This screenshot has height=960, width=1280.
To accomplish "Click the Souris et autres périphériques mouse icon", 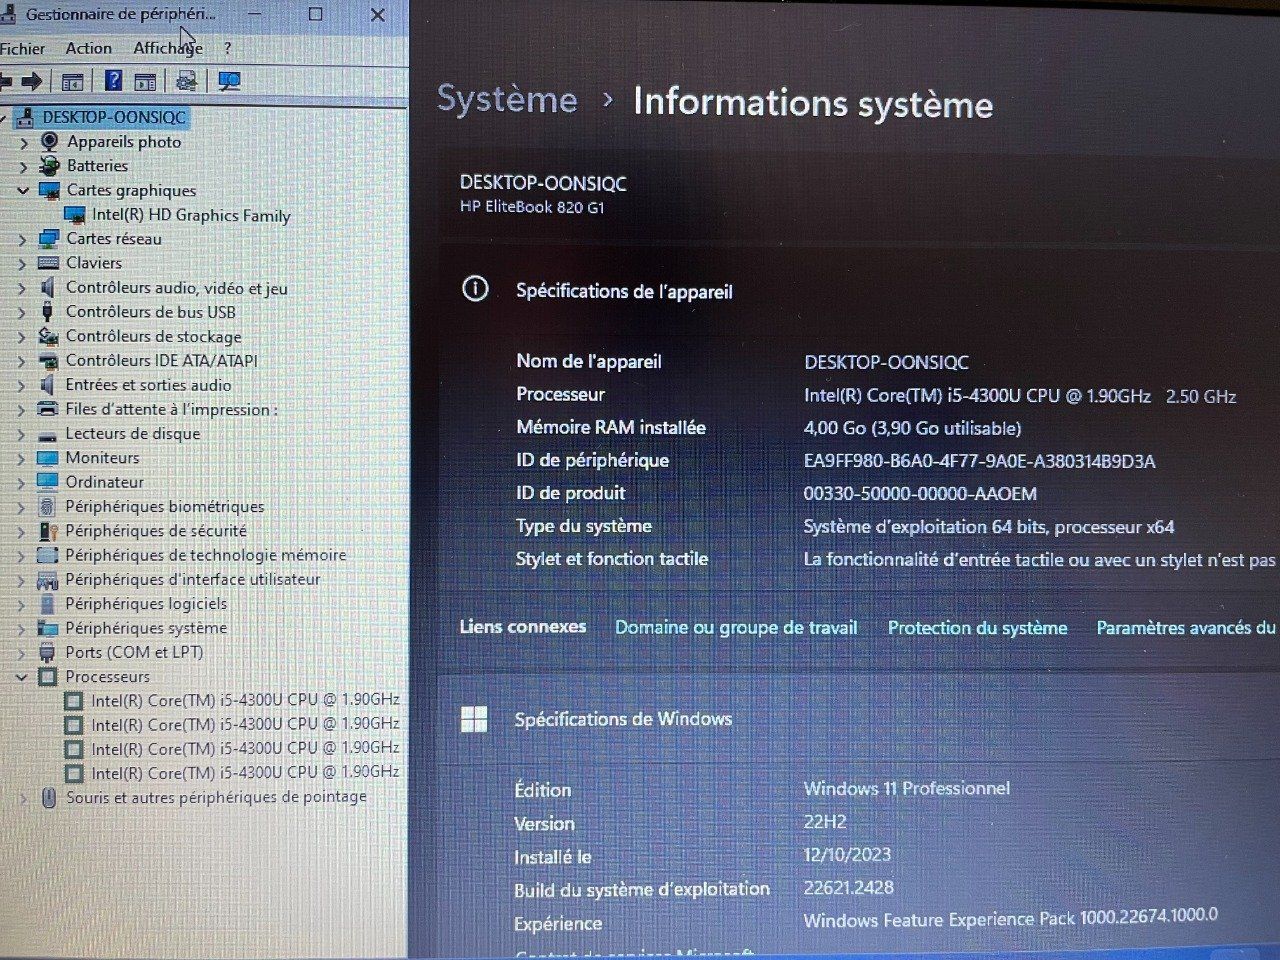I will point(48,798).
